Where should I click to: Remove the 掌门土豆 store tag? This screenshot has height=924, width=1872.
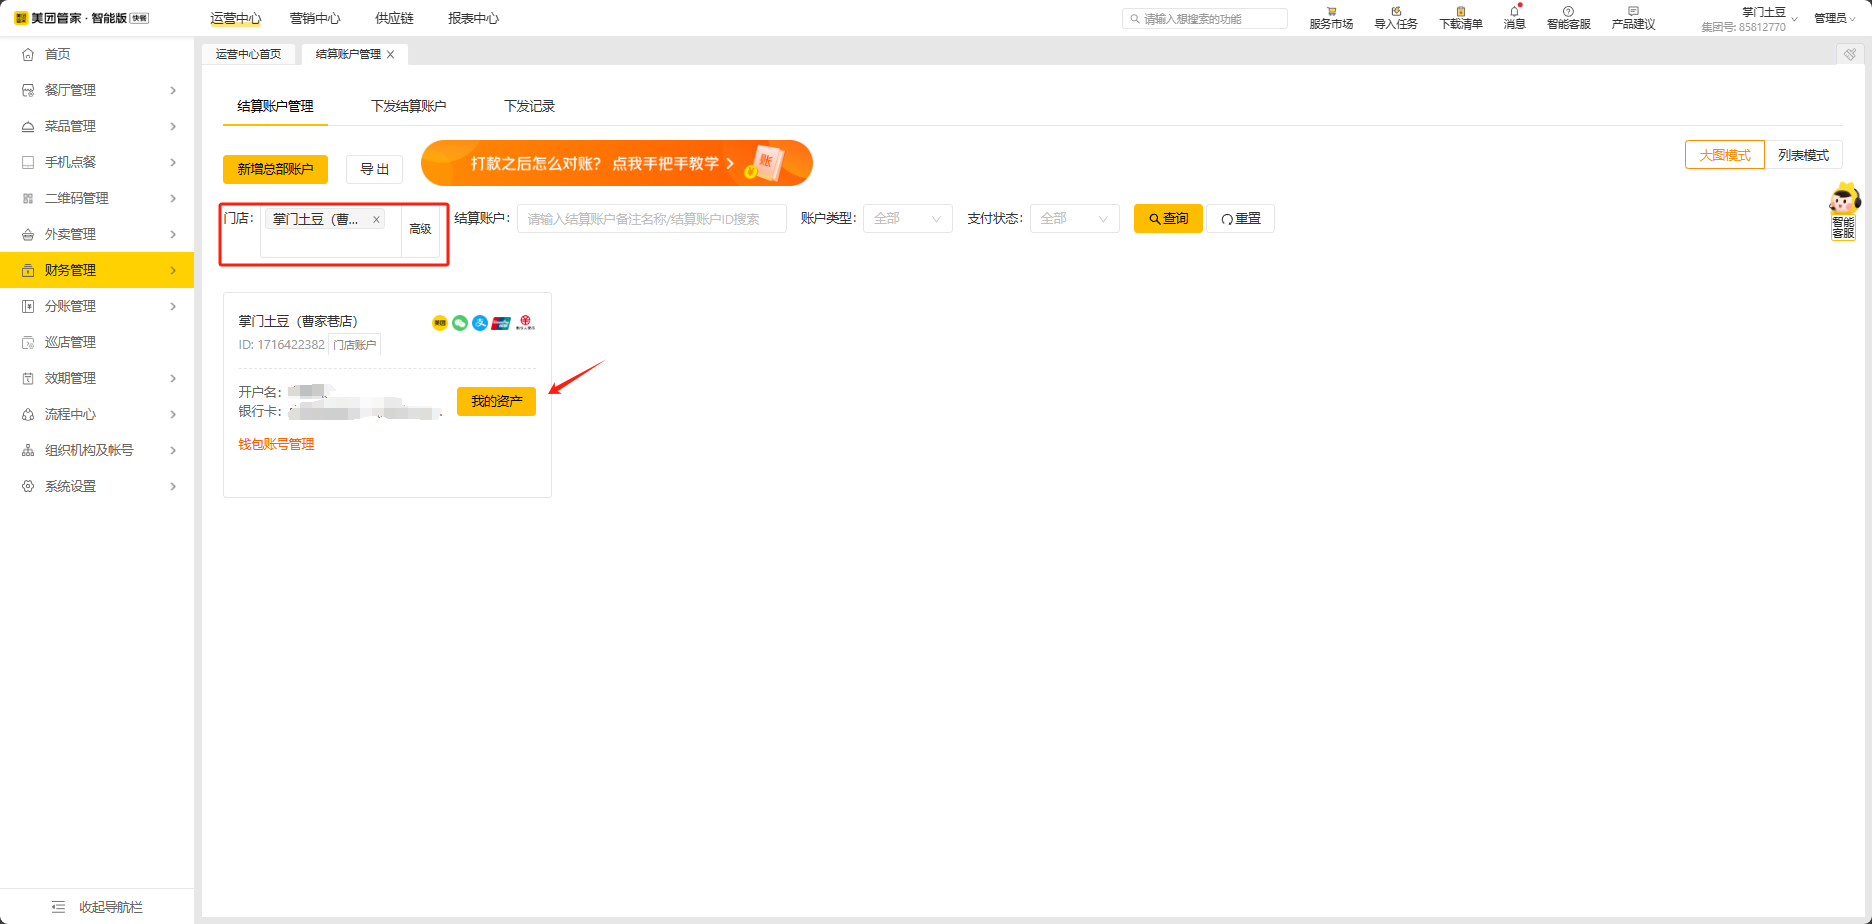point(376,220)
